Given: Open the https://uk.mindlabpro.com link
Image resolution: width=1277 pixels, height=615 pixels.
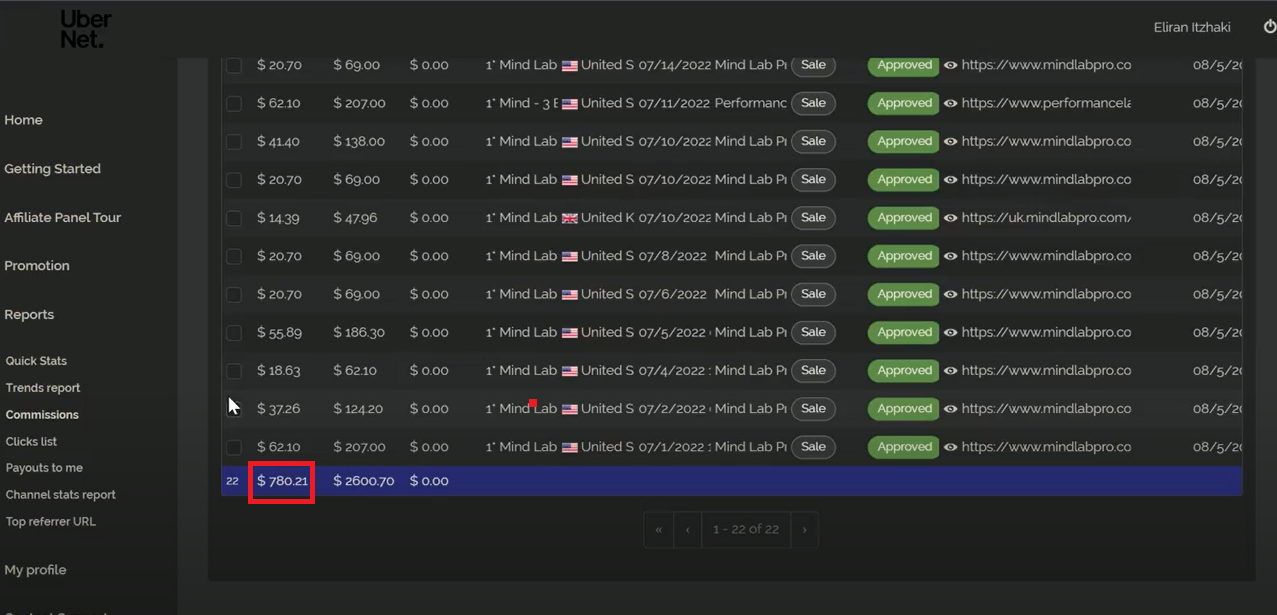Looking at the screenshot, I should 1046,218.
